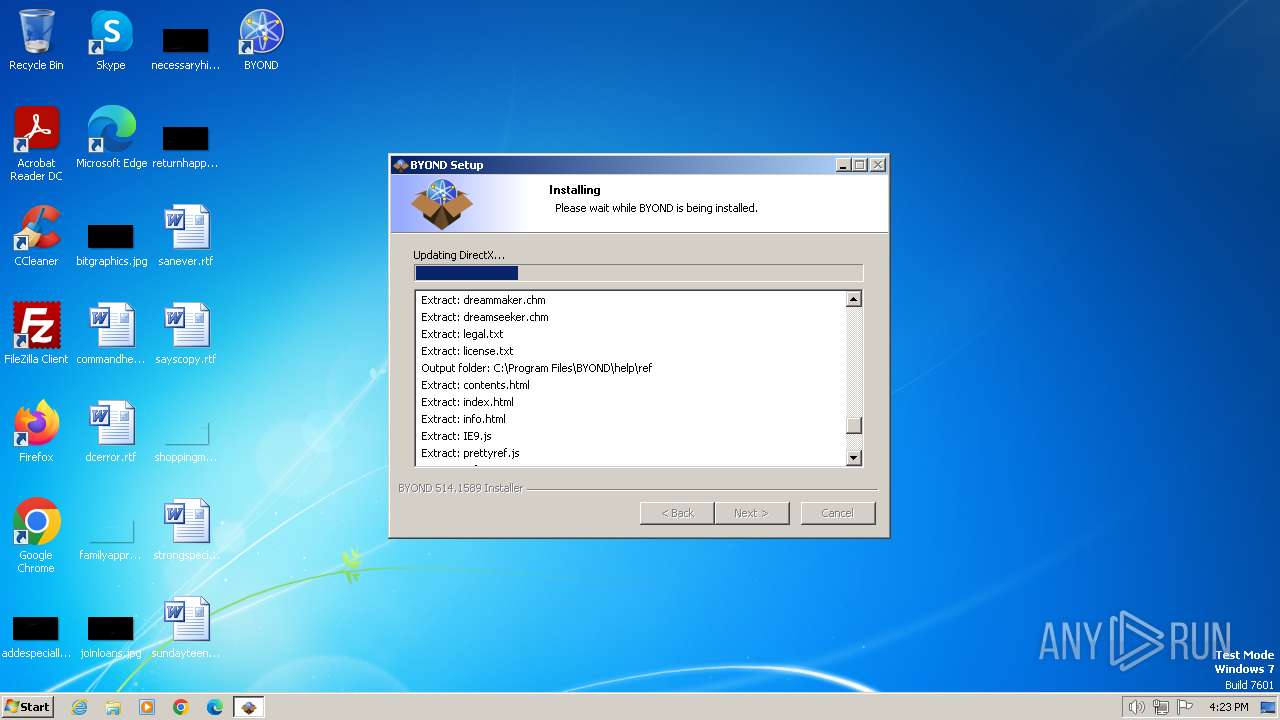Select the 'Extract: index.html' log line
The image size is (1280, 720).
467,402
